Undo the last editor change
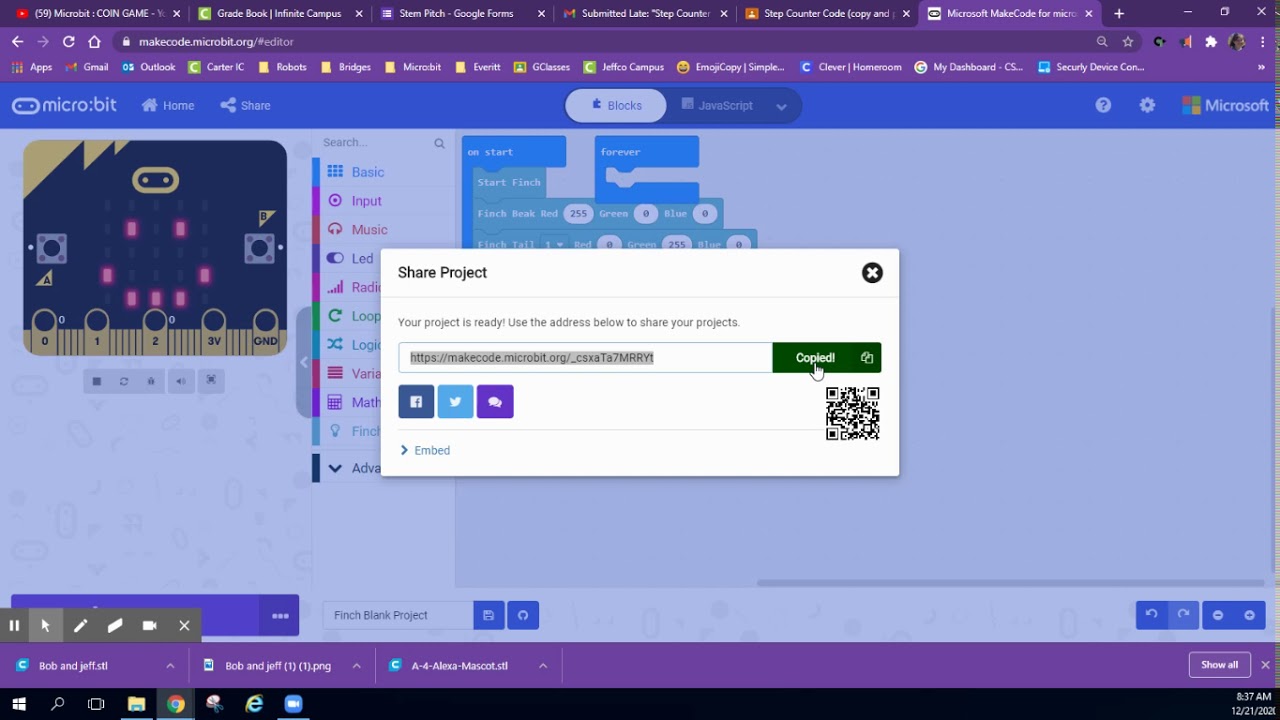1280x720 pixels. point(1151,615)
